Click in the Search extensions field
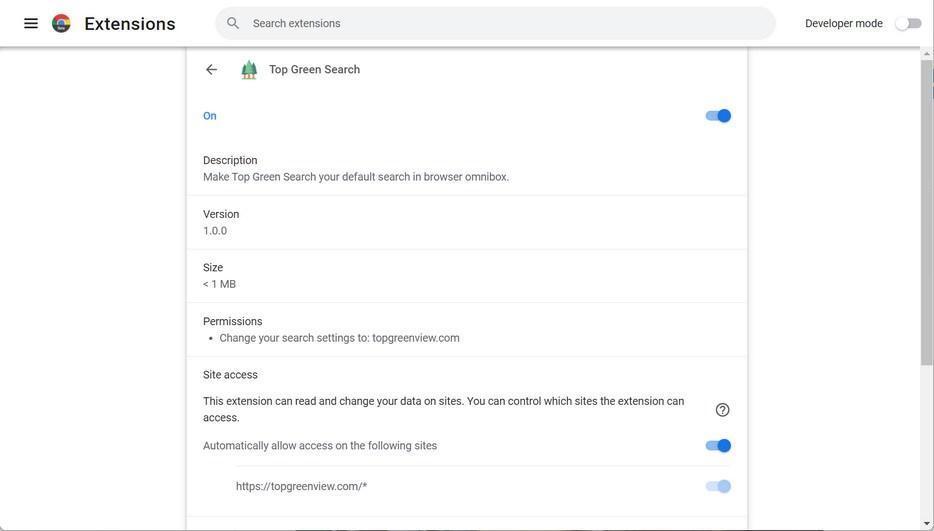 pos(500,23)
